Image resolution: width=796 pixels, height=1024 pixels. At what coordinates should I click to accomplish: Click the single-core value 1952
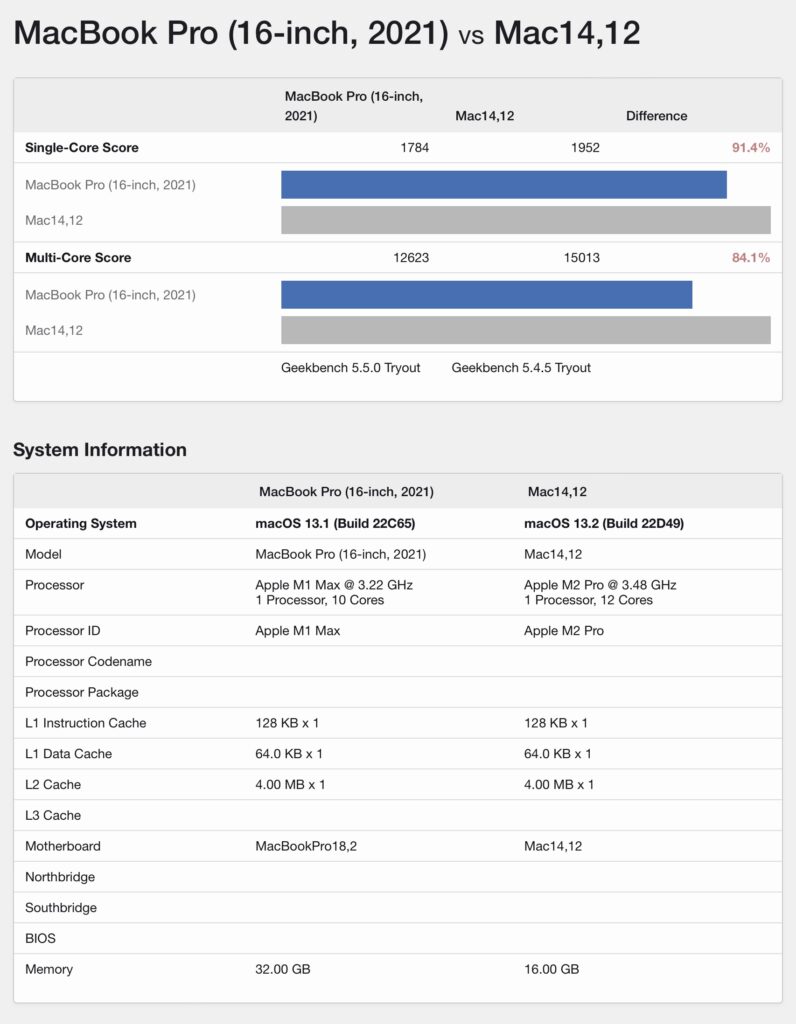pyautogui.click(x=585, y=148)
